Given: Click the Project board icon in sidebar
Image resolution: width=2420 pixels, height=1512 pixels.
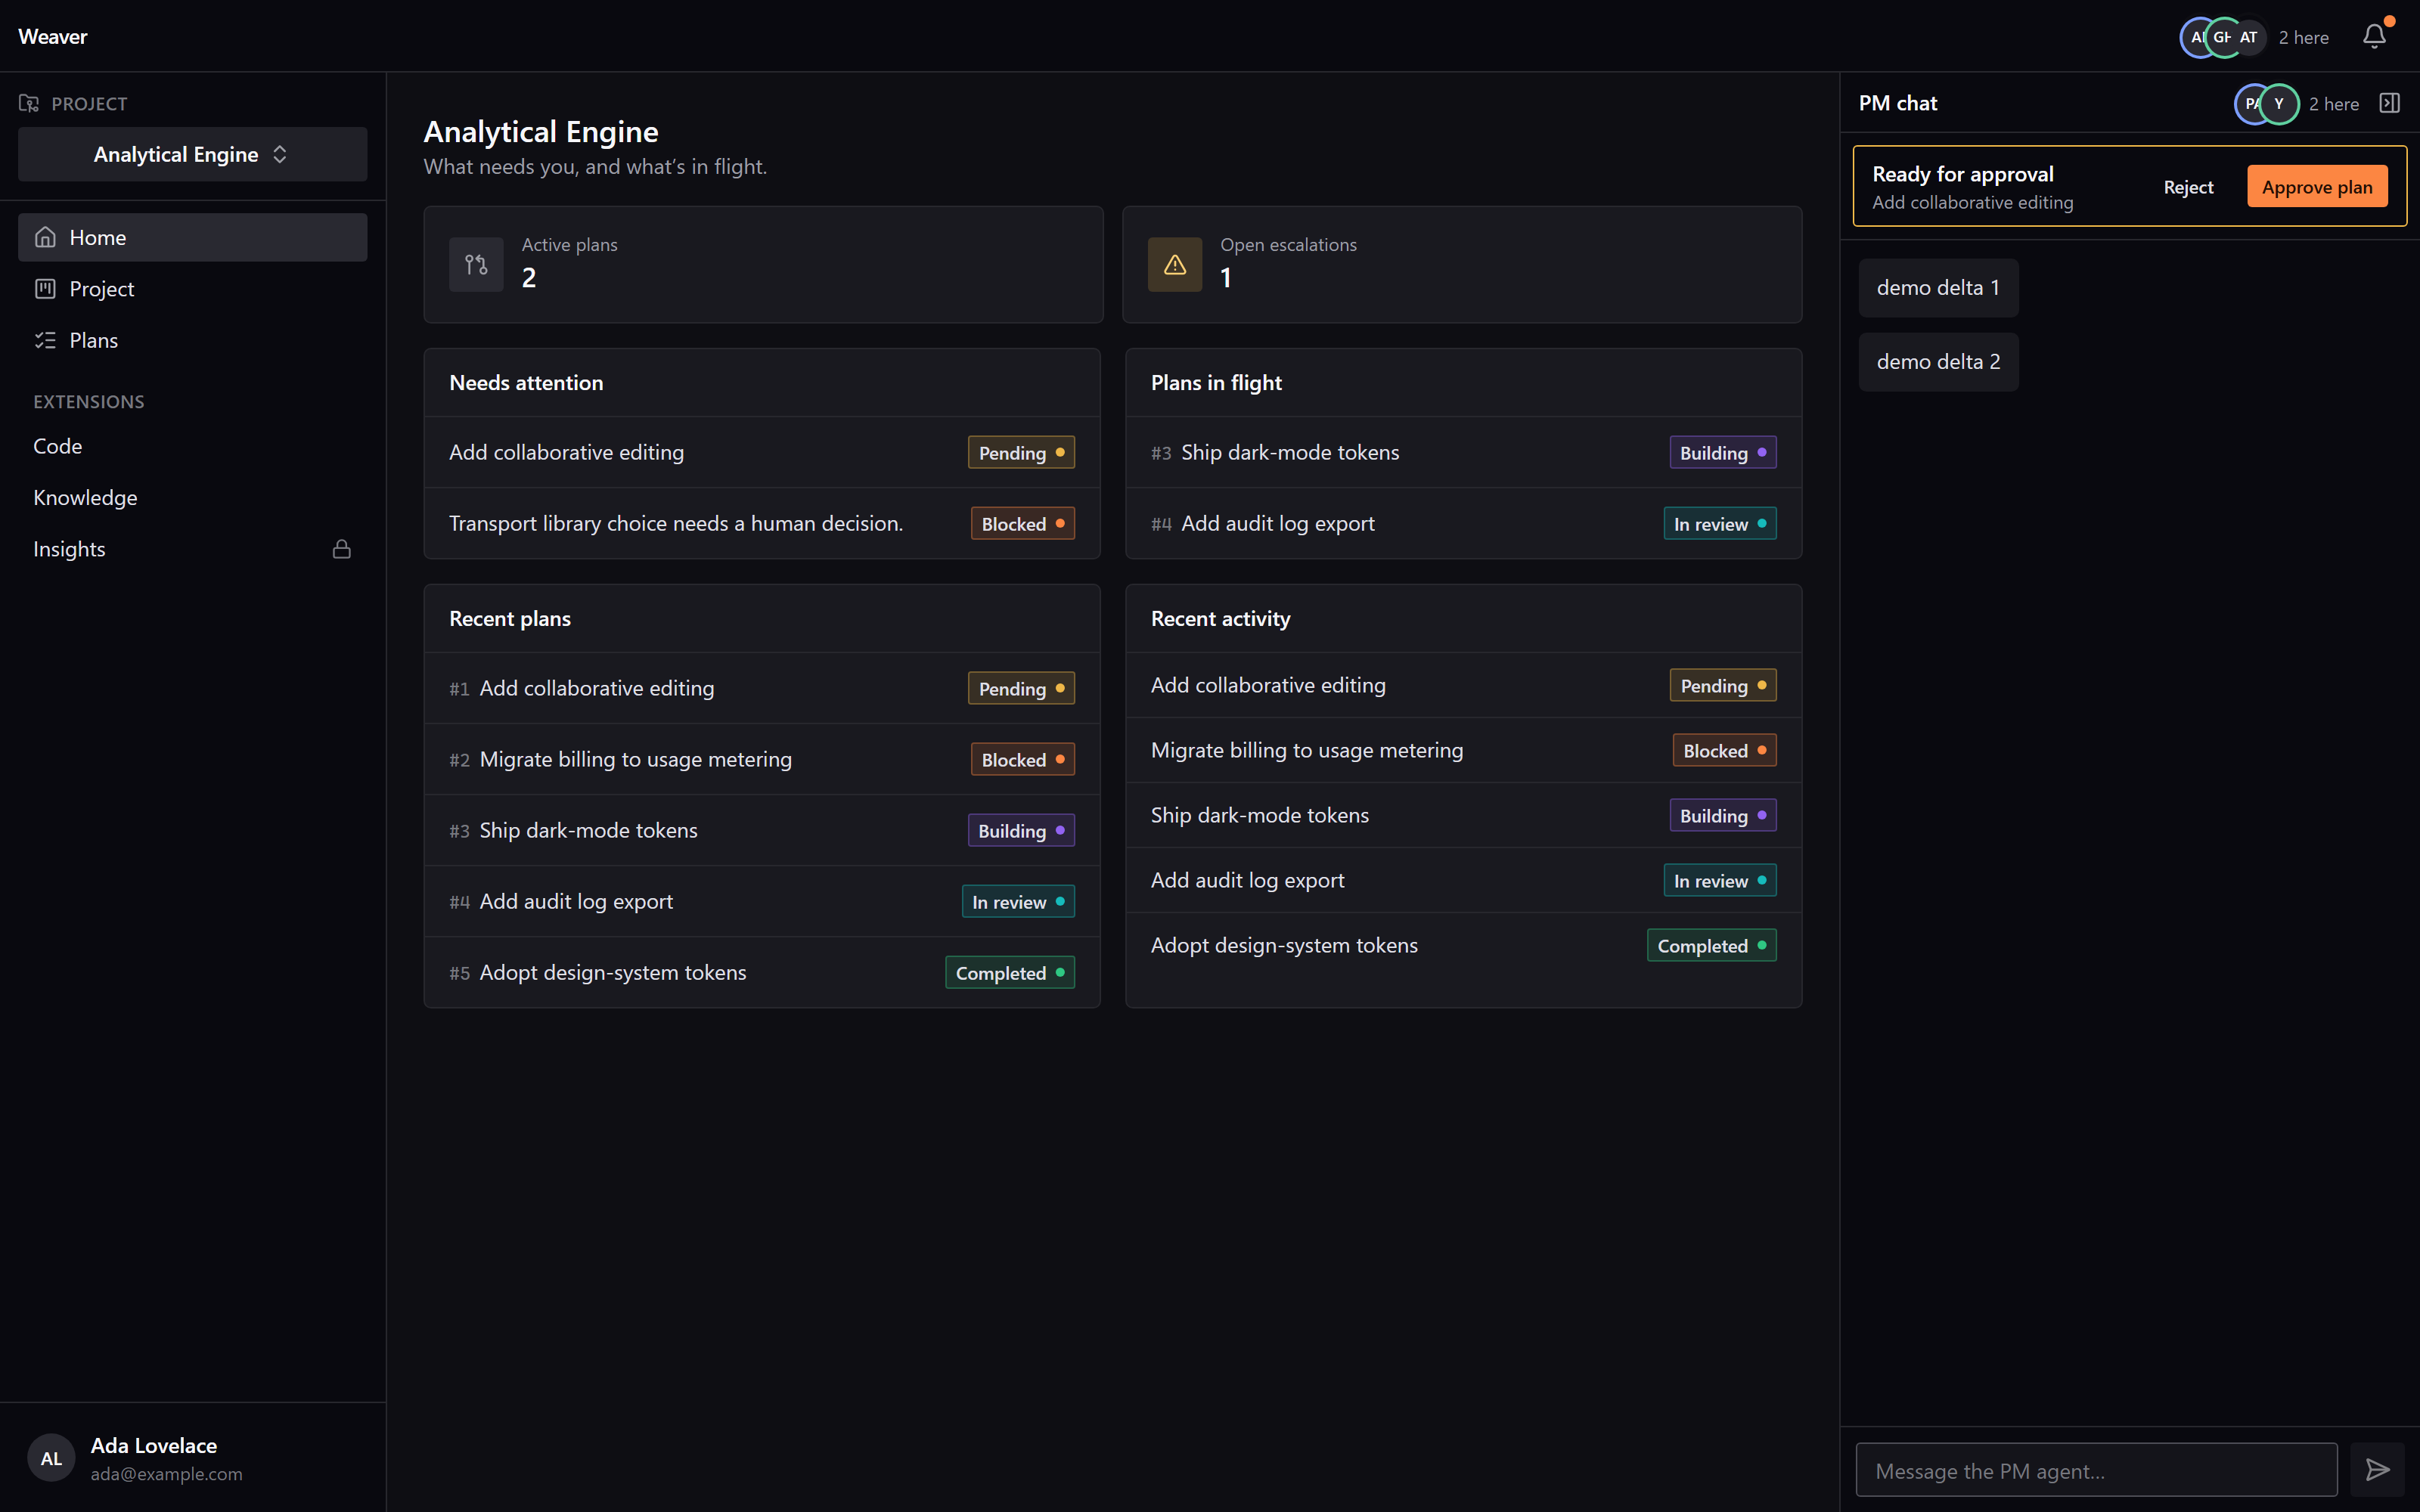Looking at the screenshot, I should [x=45, y=289].
